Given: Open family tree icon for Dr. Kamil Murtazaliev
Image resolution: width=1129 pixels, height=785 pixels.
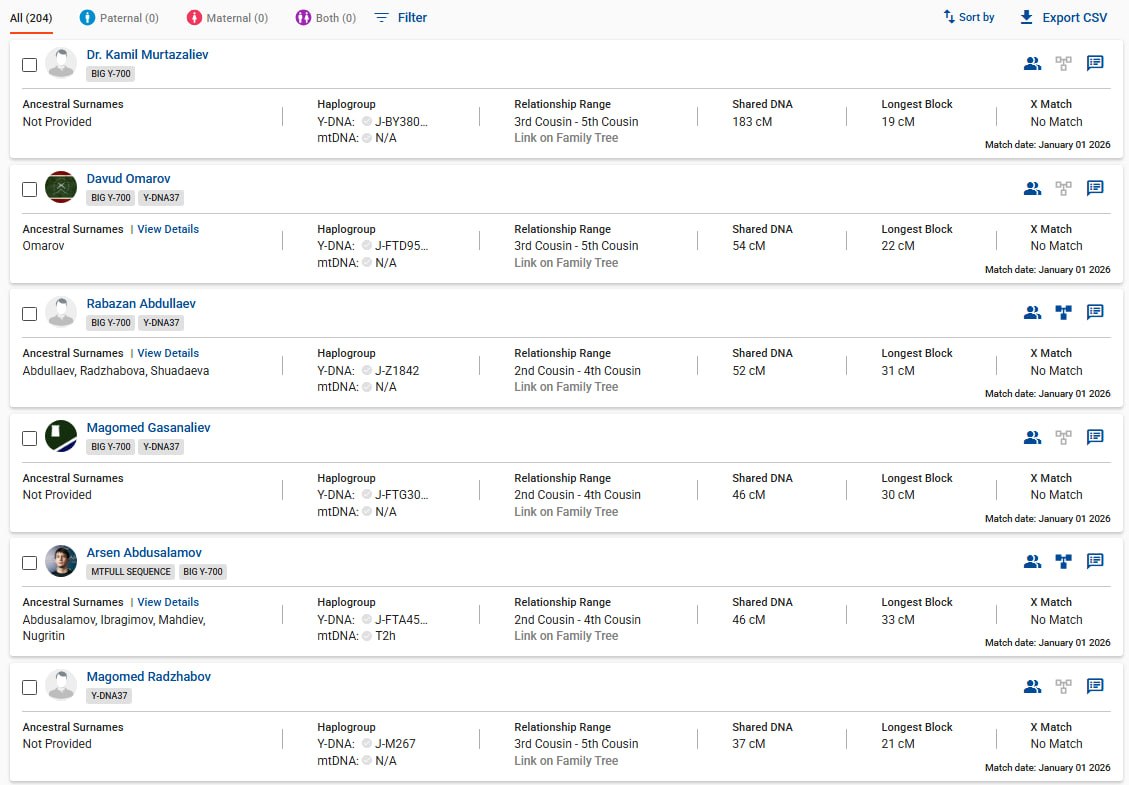Looking at the screenshot, I should (1063, 63).
